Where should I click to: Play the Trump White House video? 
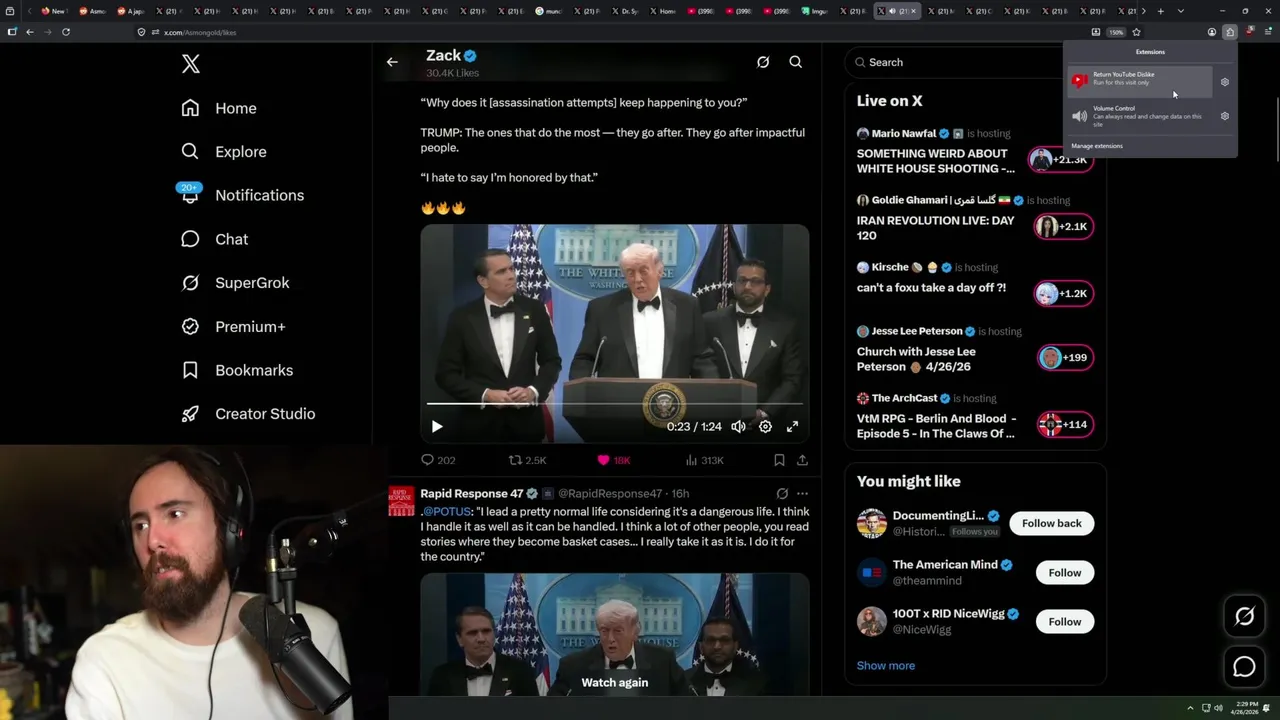437,426
